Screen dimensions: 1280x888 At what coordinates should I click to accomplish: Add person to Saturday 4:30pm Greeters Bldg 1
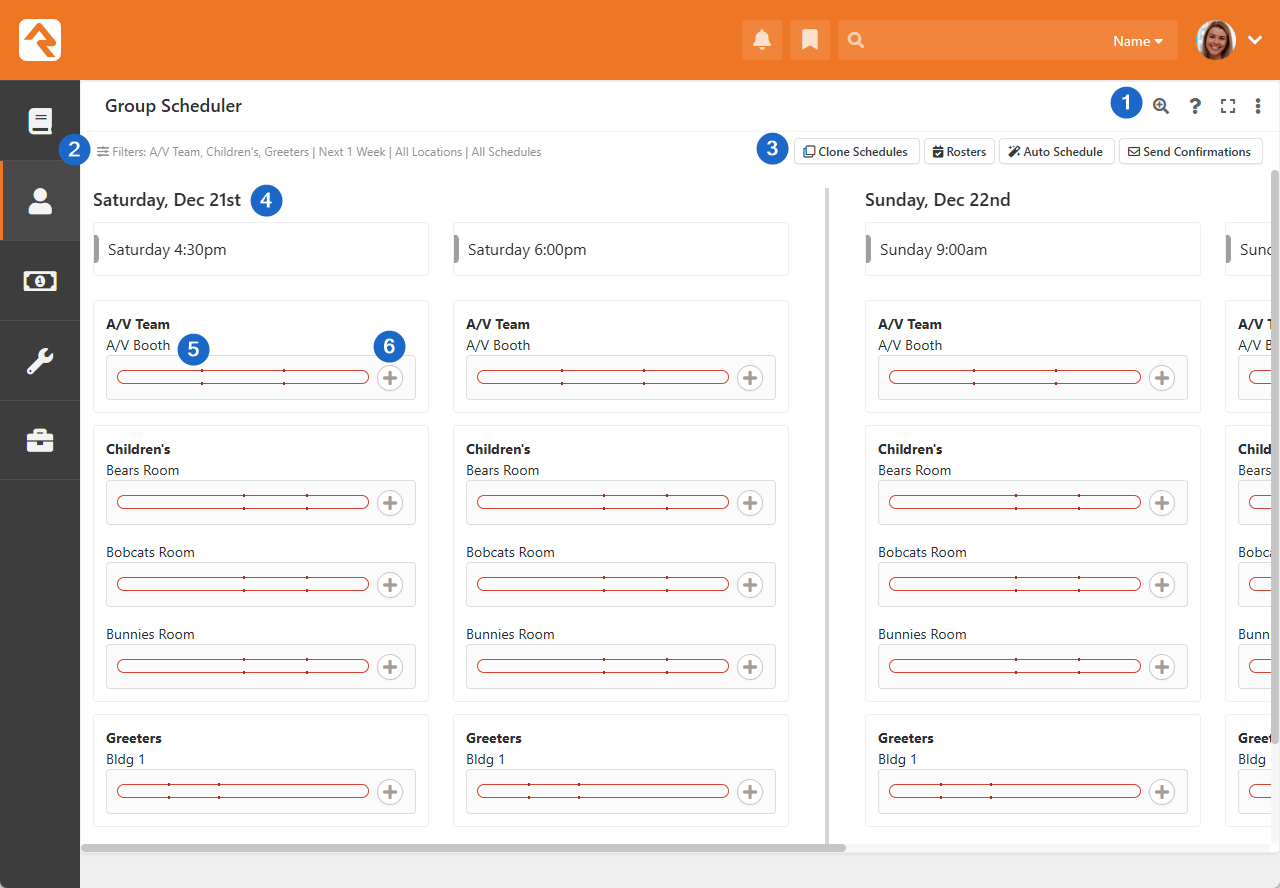[390, 791]
